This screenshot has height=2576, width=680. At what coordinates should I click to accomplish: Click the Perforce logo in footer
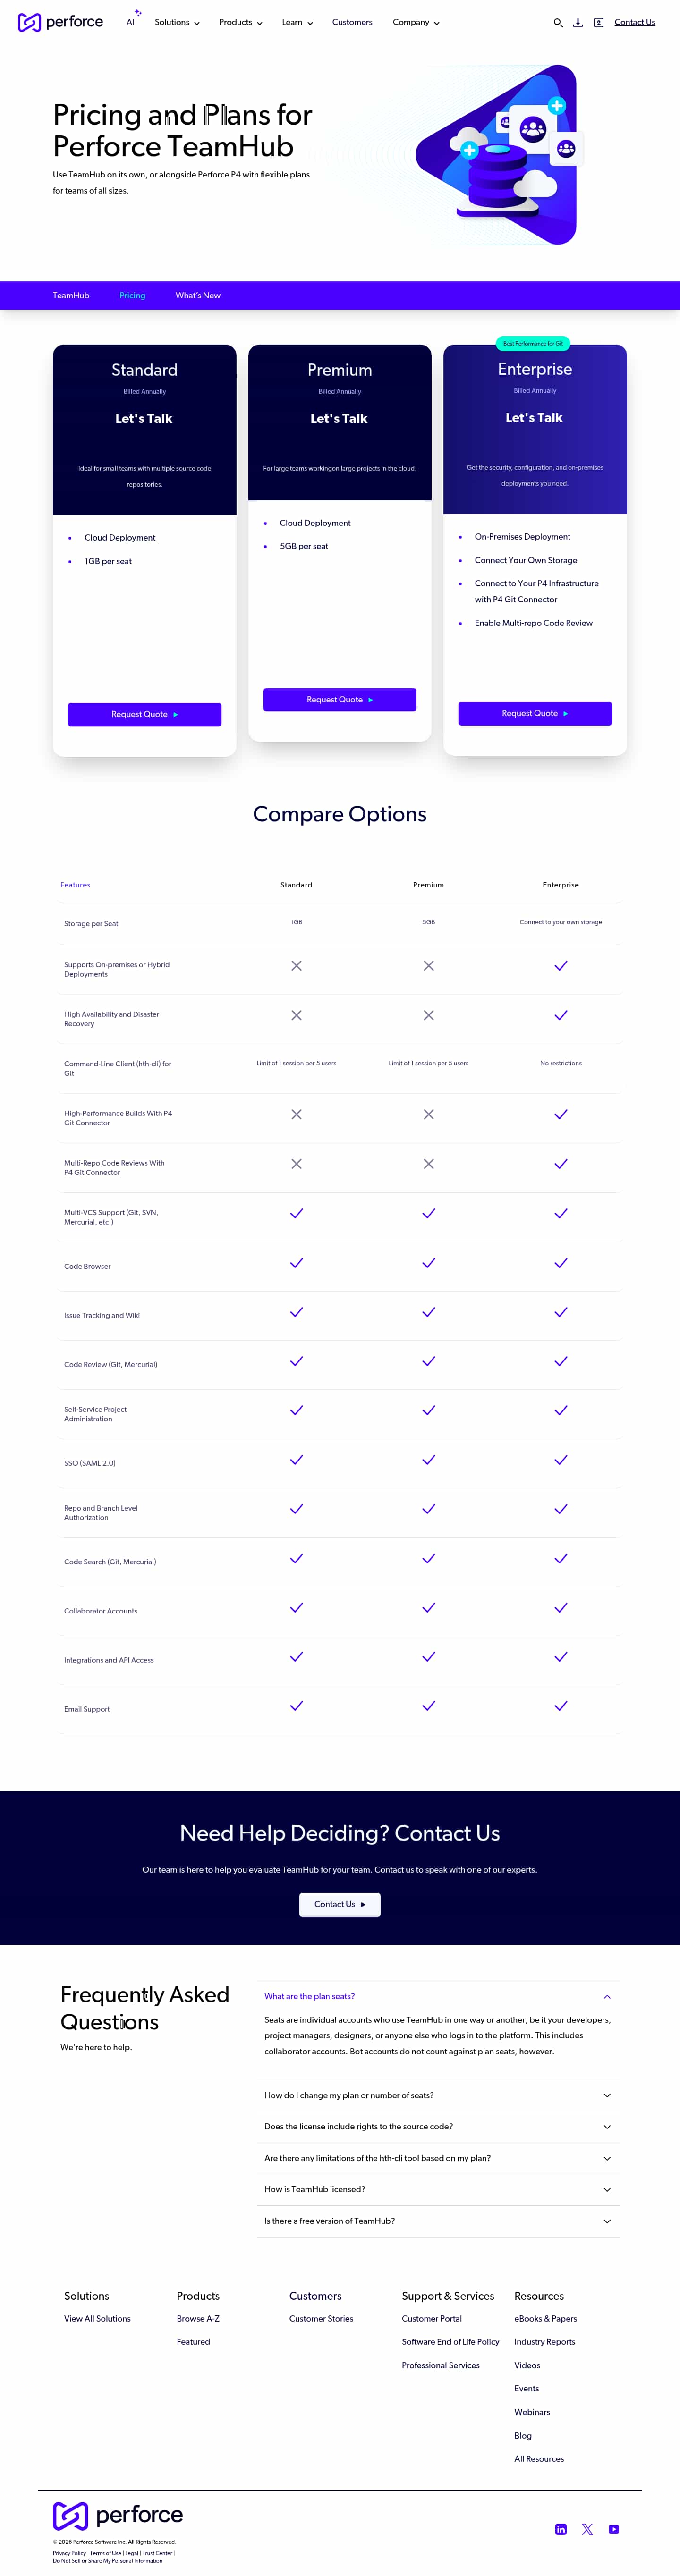[x=118, y=2515]
